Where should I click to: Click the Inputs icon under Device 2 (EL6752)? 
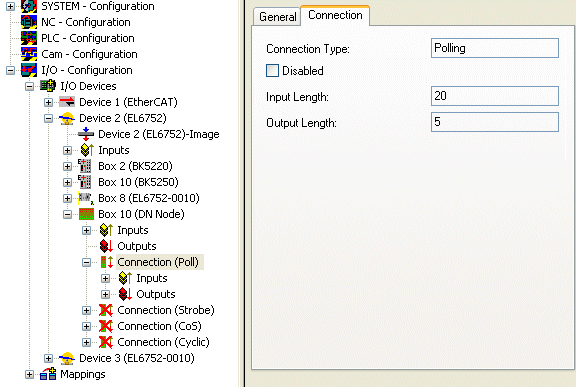pos(87,150)
